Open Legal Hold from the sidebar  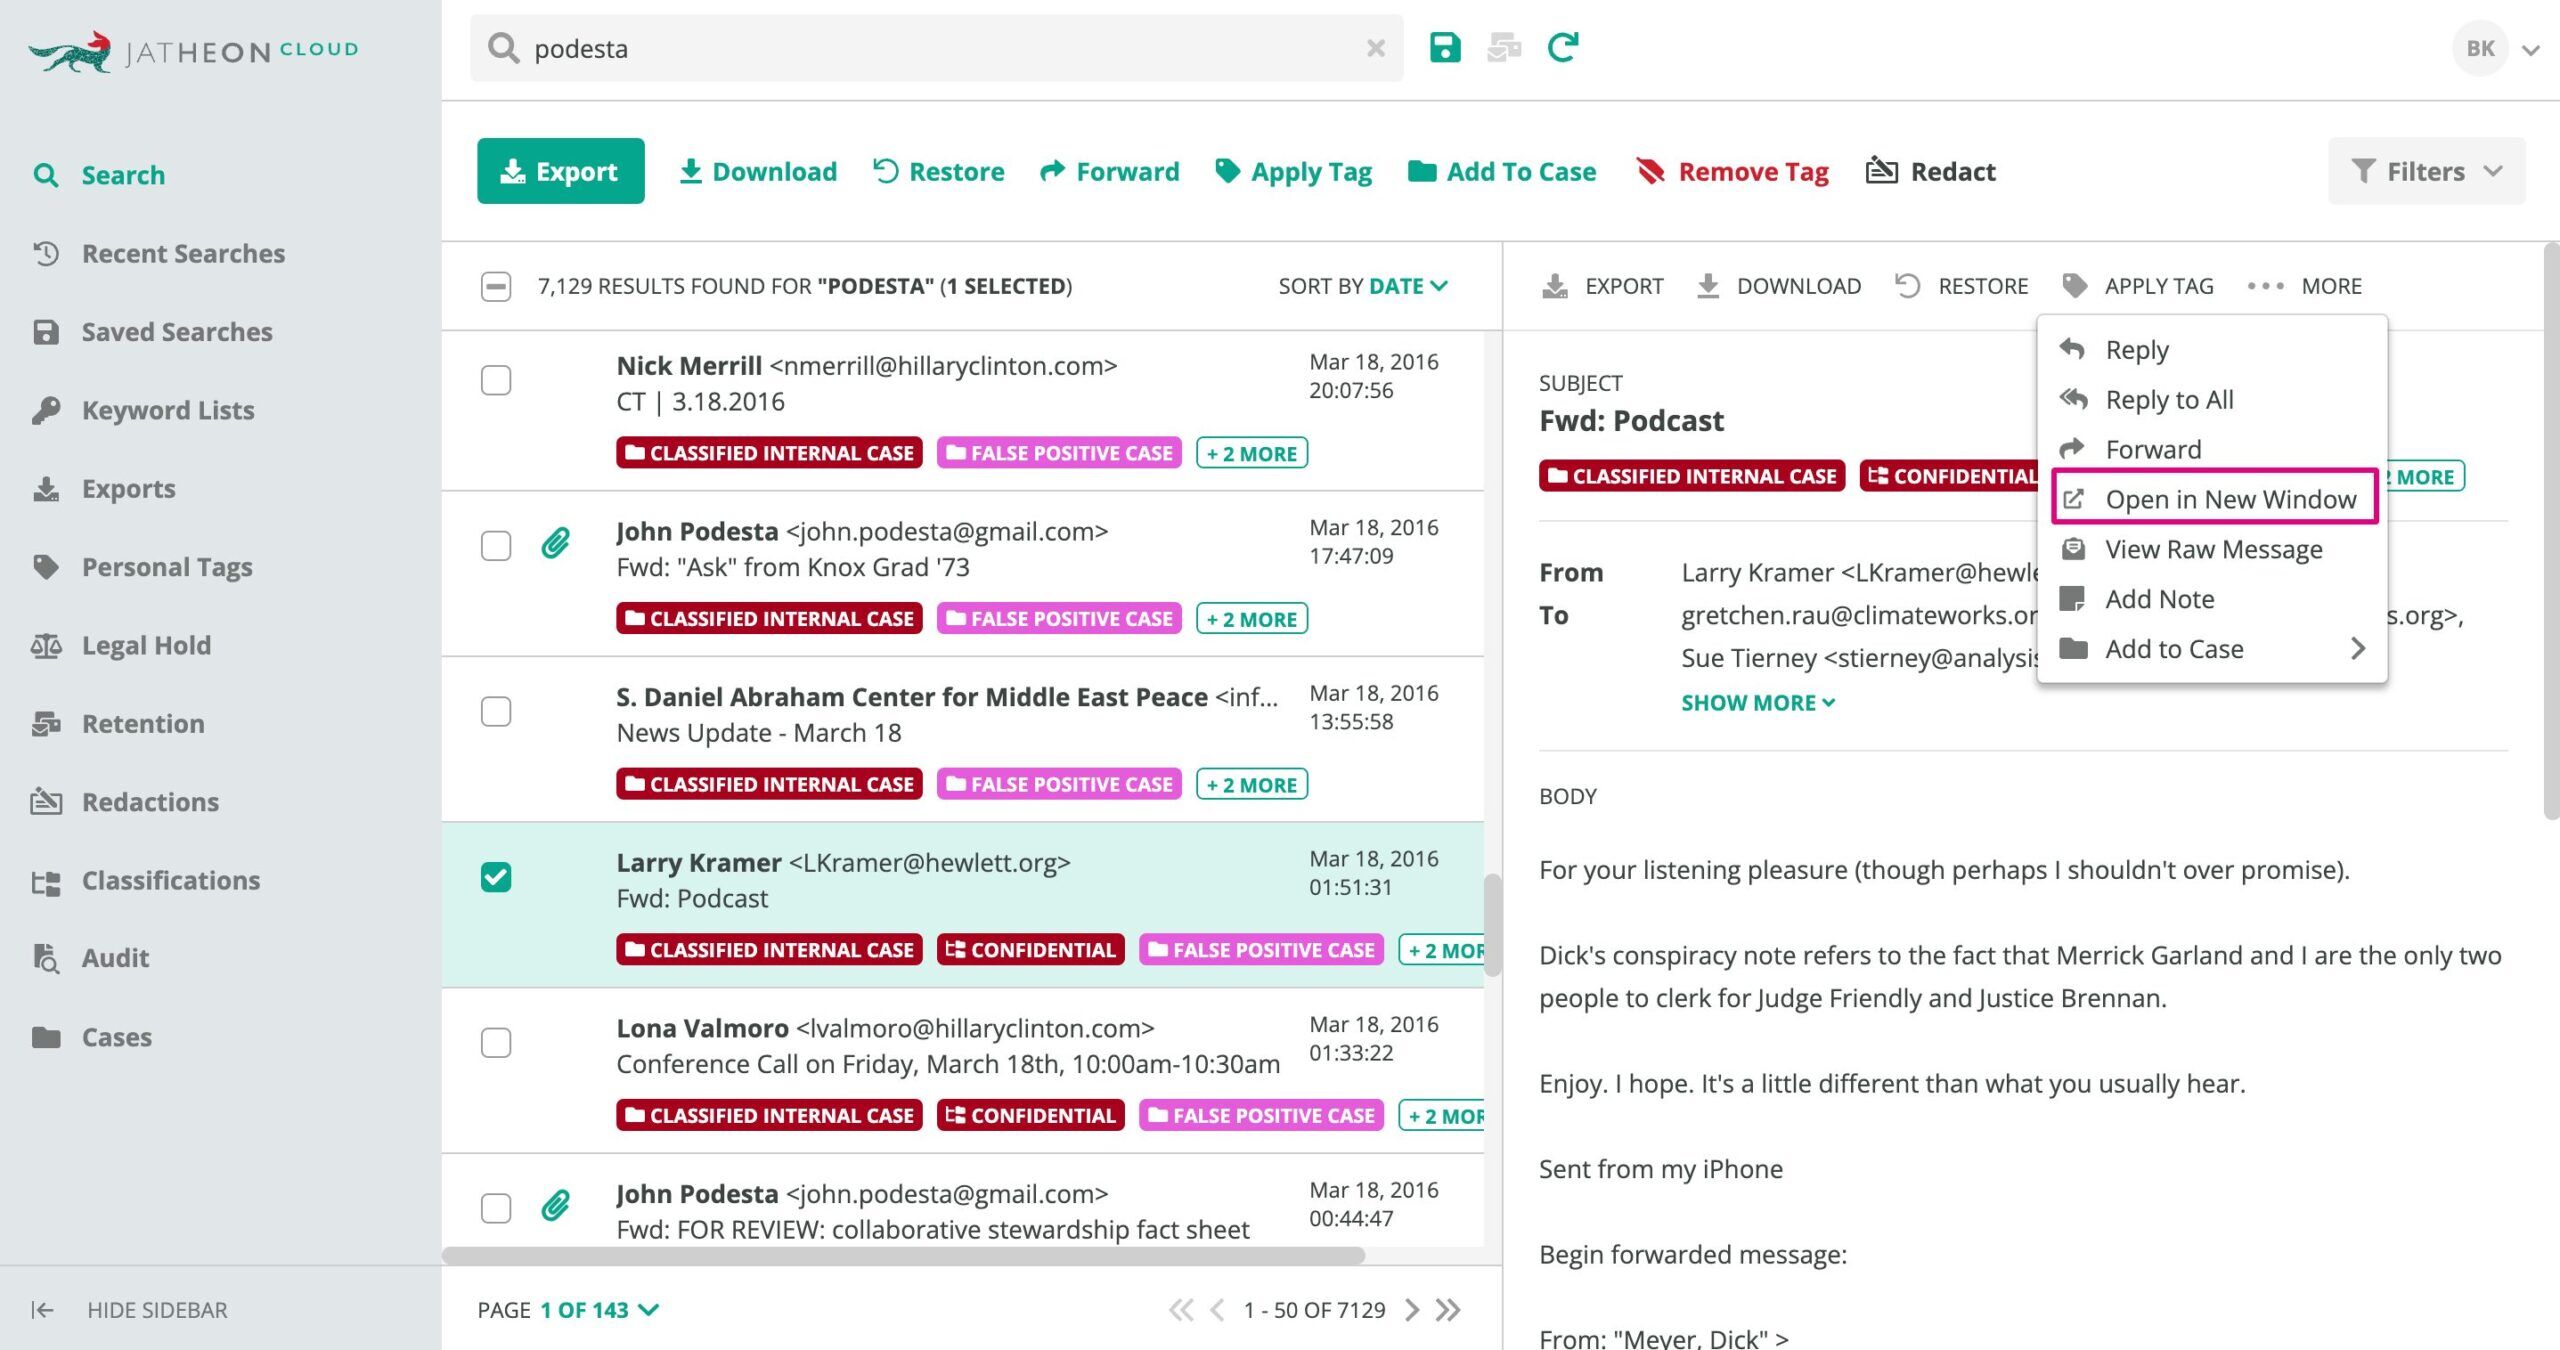(146, 645)
